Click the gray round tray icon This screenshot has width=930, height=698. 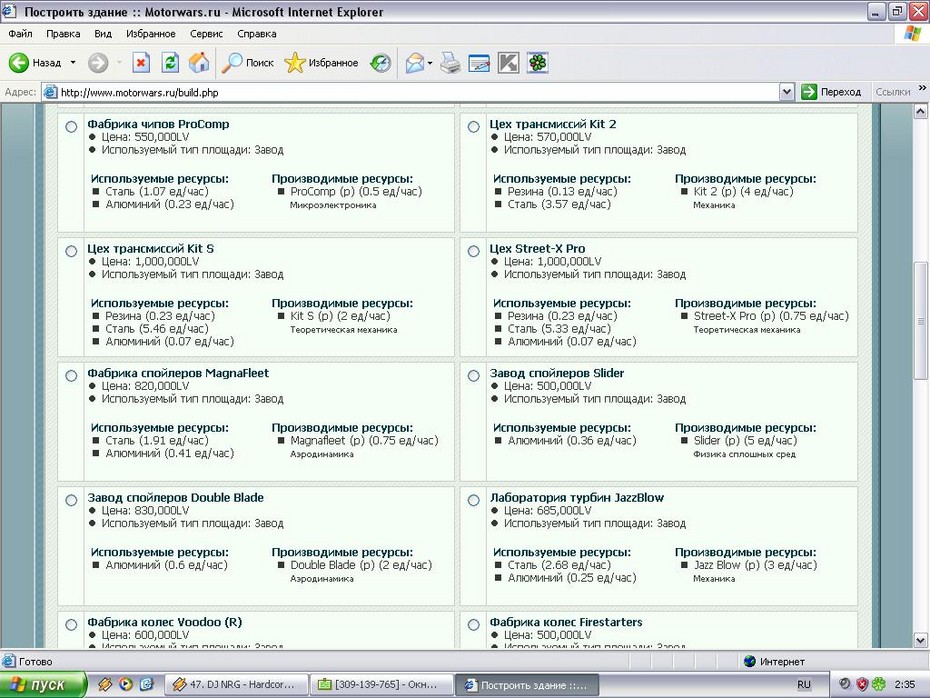pyautogui.click(x=845, y=684)
